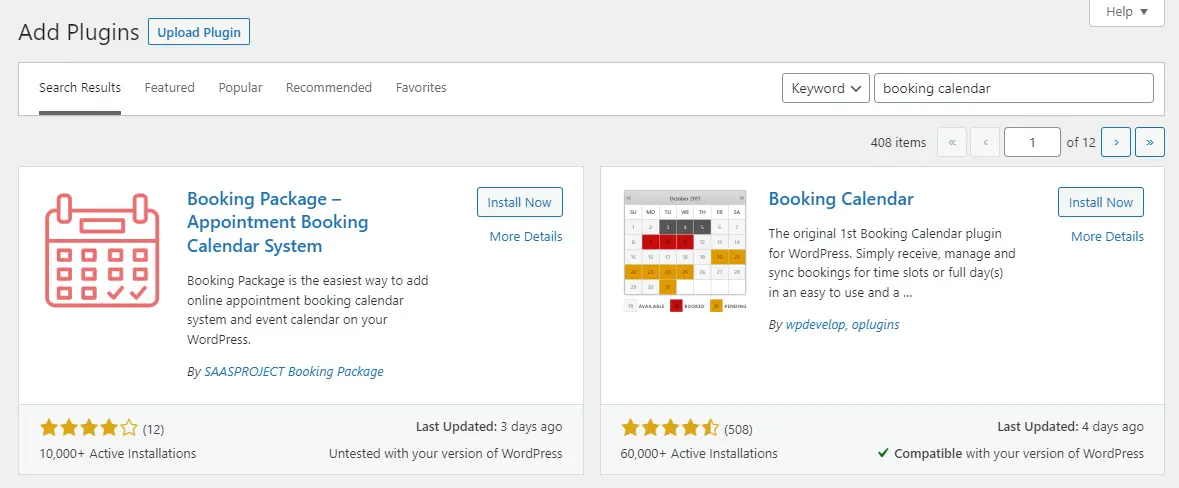1179x488 pixels.
Task: Open the Booking Calendar title link
Action: coord(841,199)
